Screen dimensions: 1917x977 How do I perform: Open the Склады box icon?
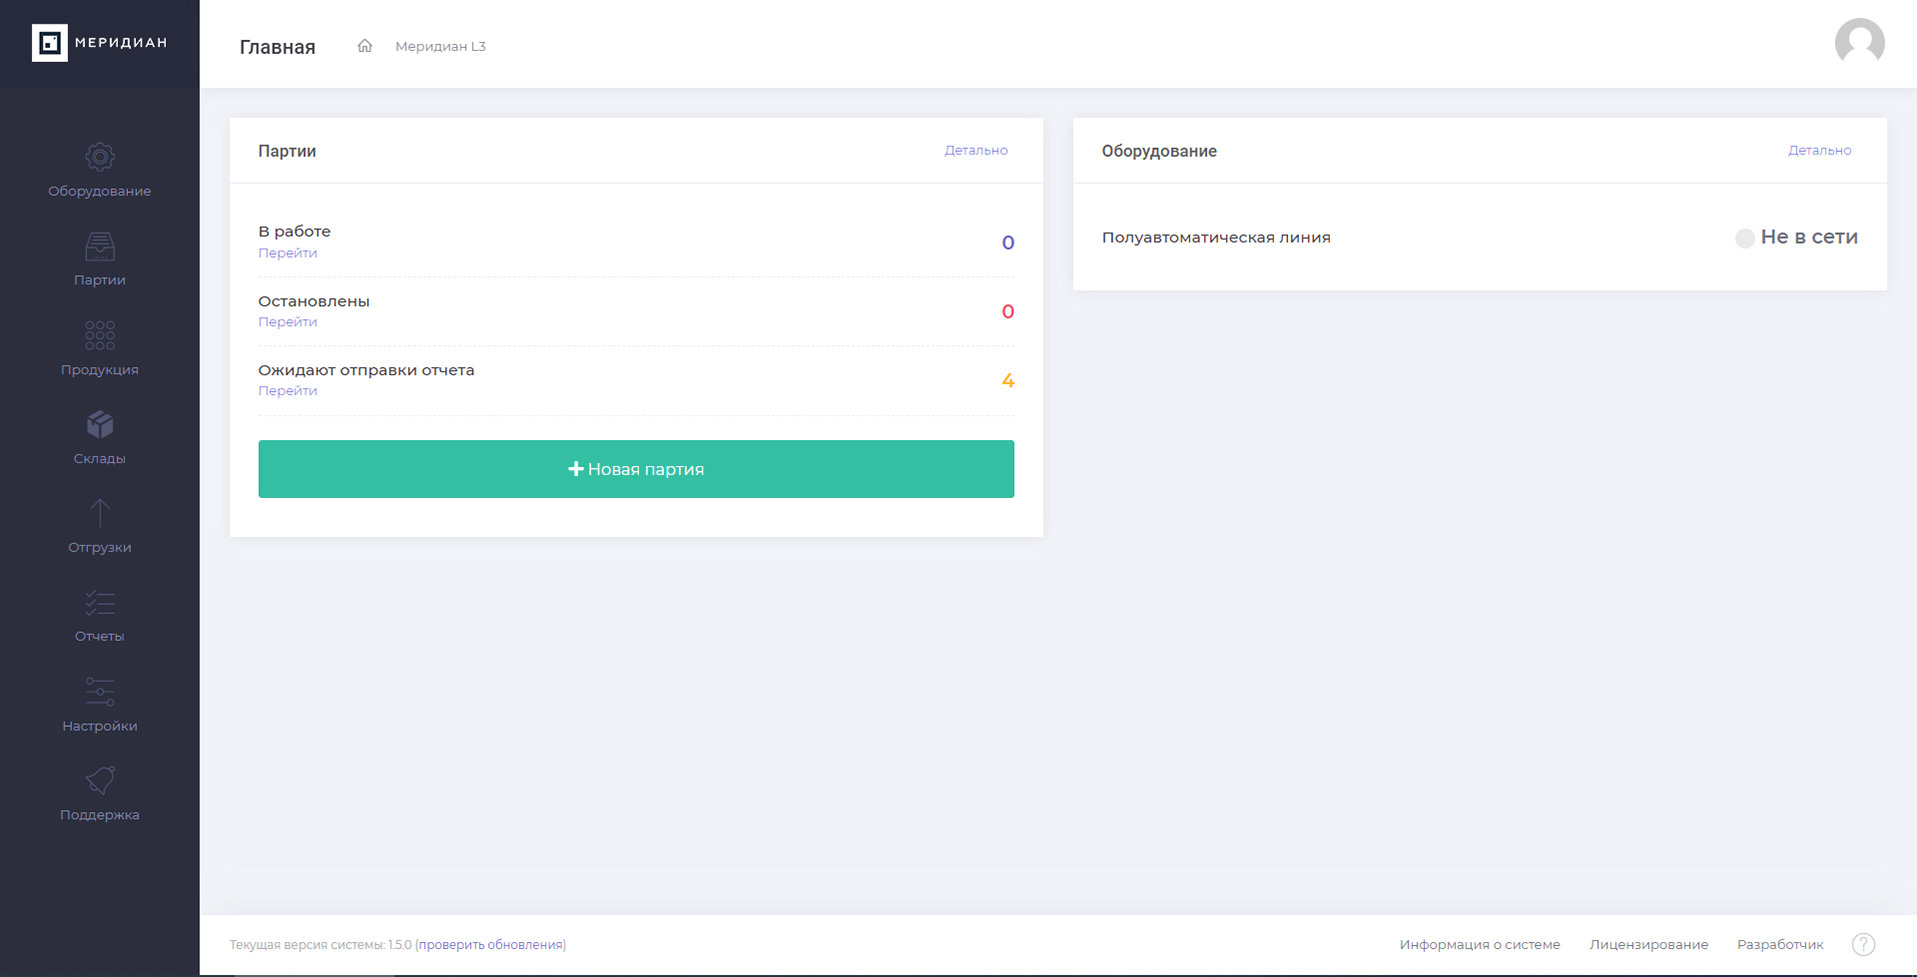(x=100, y=425)
